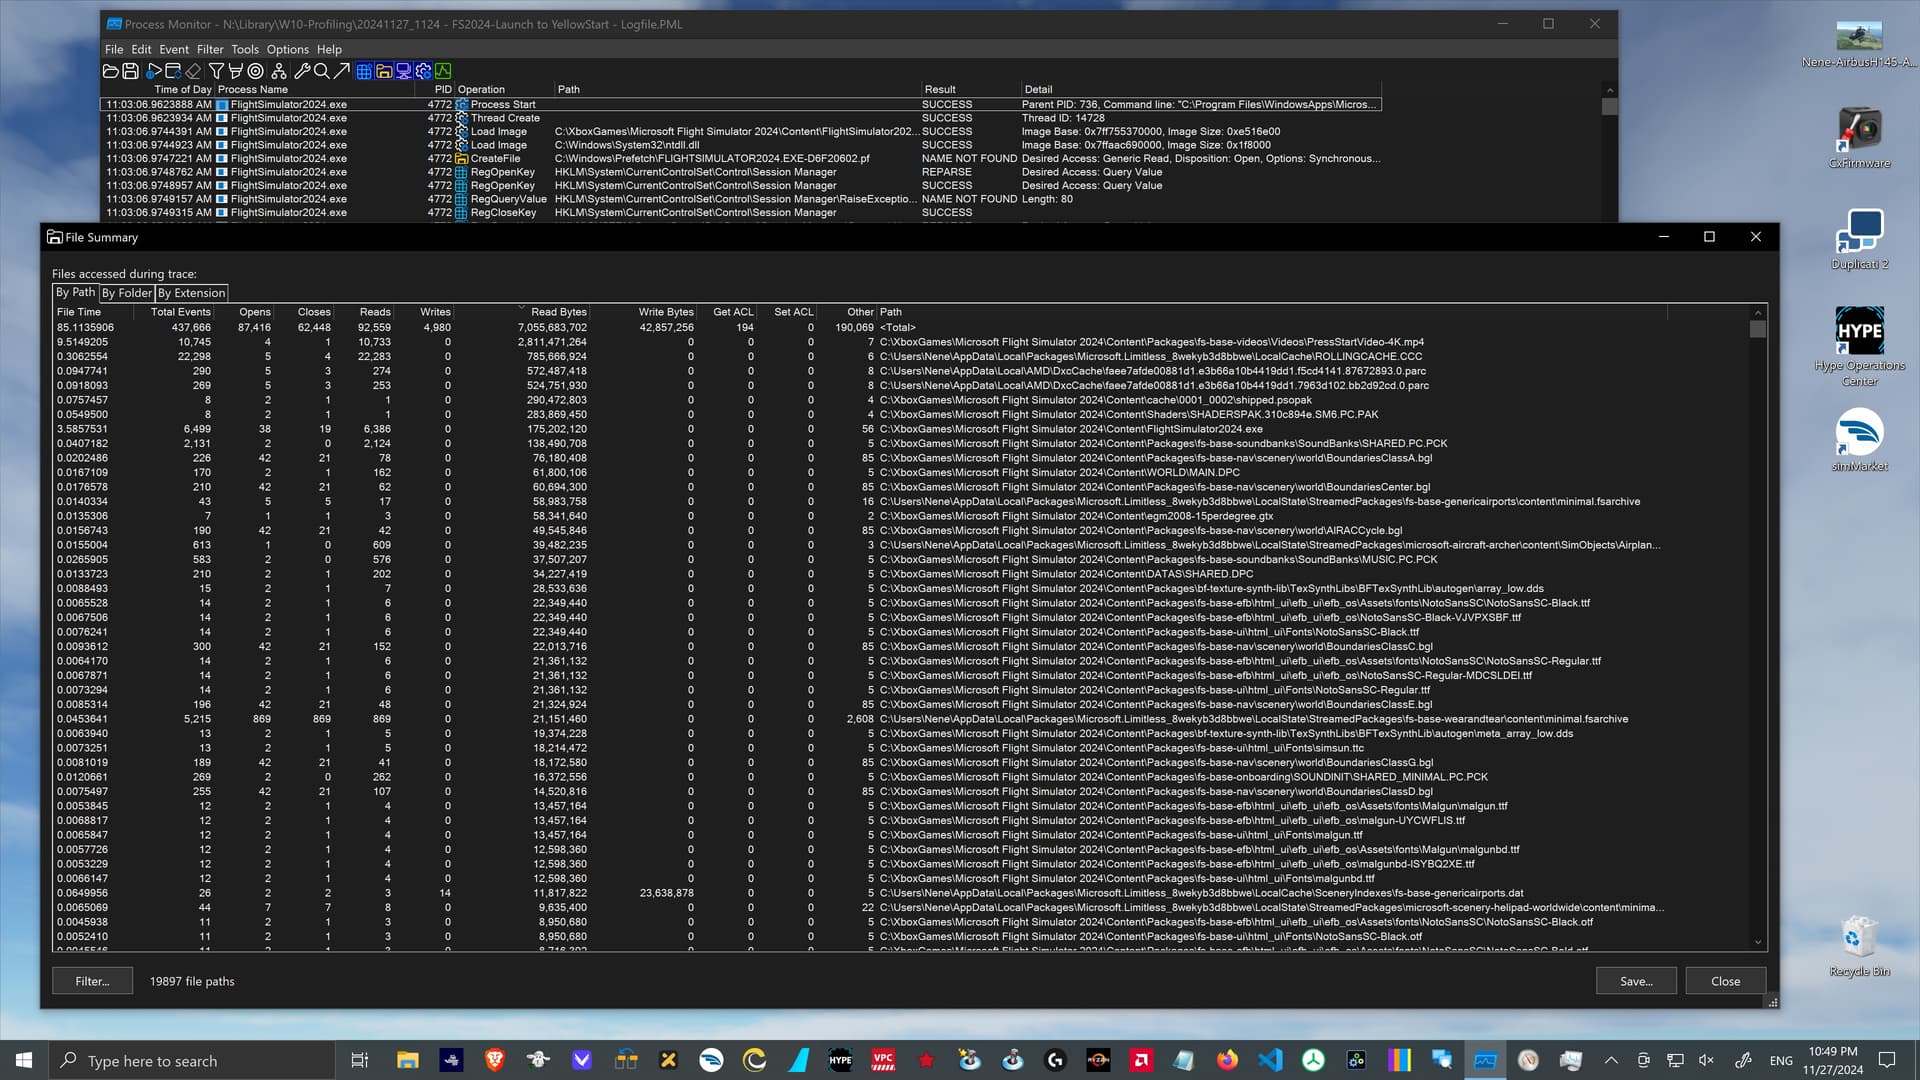Viewport: 1920px width, 1080px height.
Task: Click the File Summary scrollbar down arrow
Action: 1758,942
